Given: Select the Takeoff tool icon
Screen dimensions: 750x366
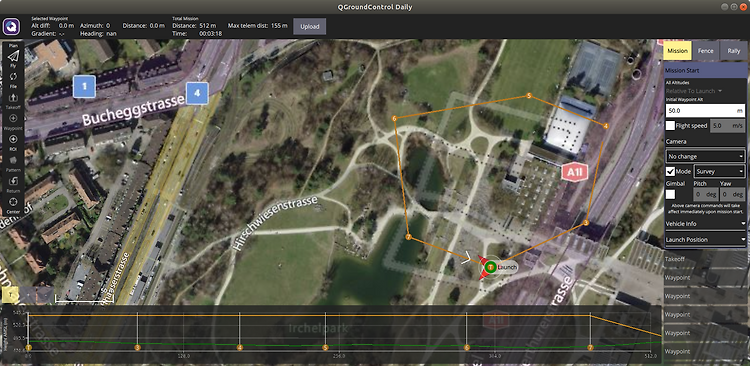Looking at the screenshot, I should tap(13, 98).
